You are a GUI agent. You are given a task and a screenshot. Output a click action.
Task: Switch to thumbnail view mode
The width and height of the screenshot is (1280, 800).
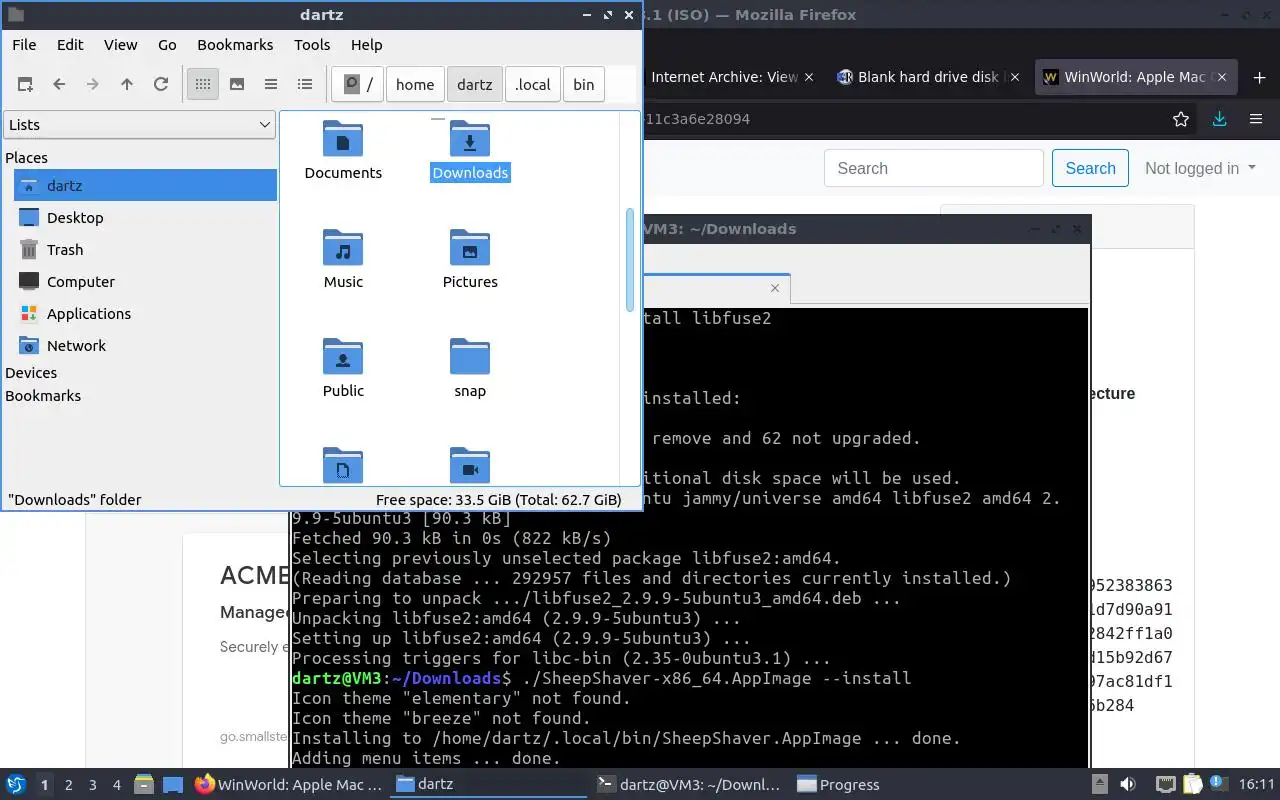coord(237,85)
